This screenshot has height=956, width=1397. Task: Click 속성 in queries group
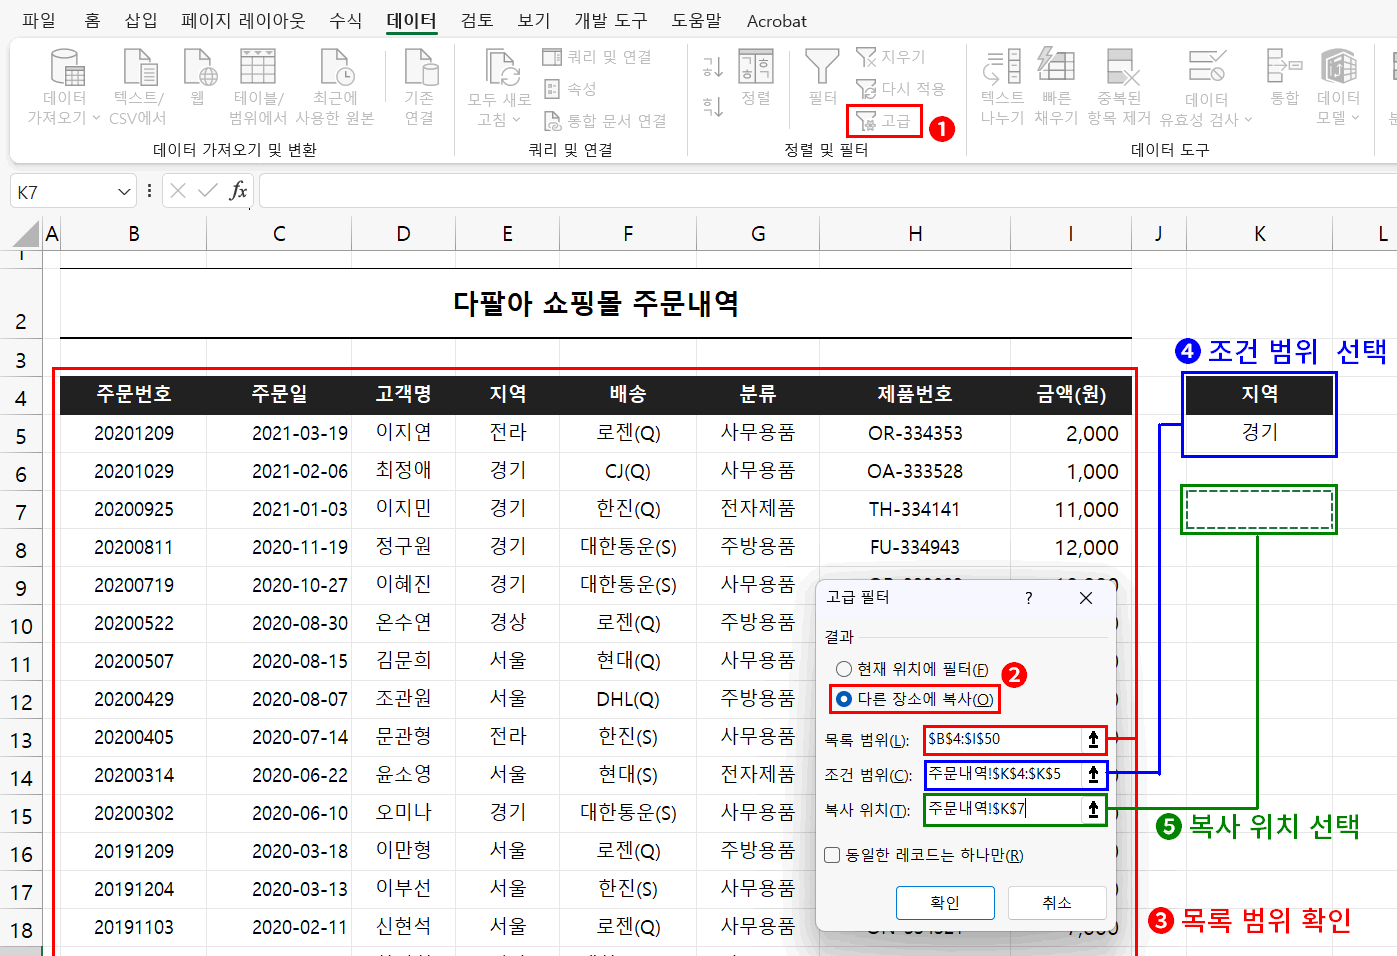click(570, 89)
